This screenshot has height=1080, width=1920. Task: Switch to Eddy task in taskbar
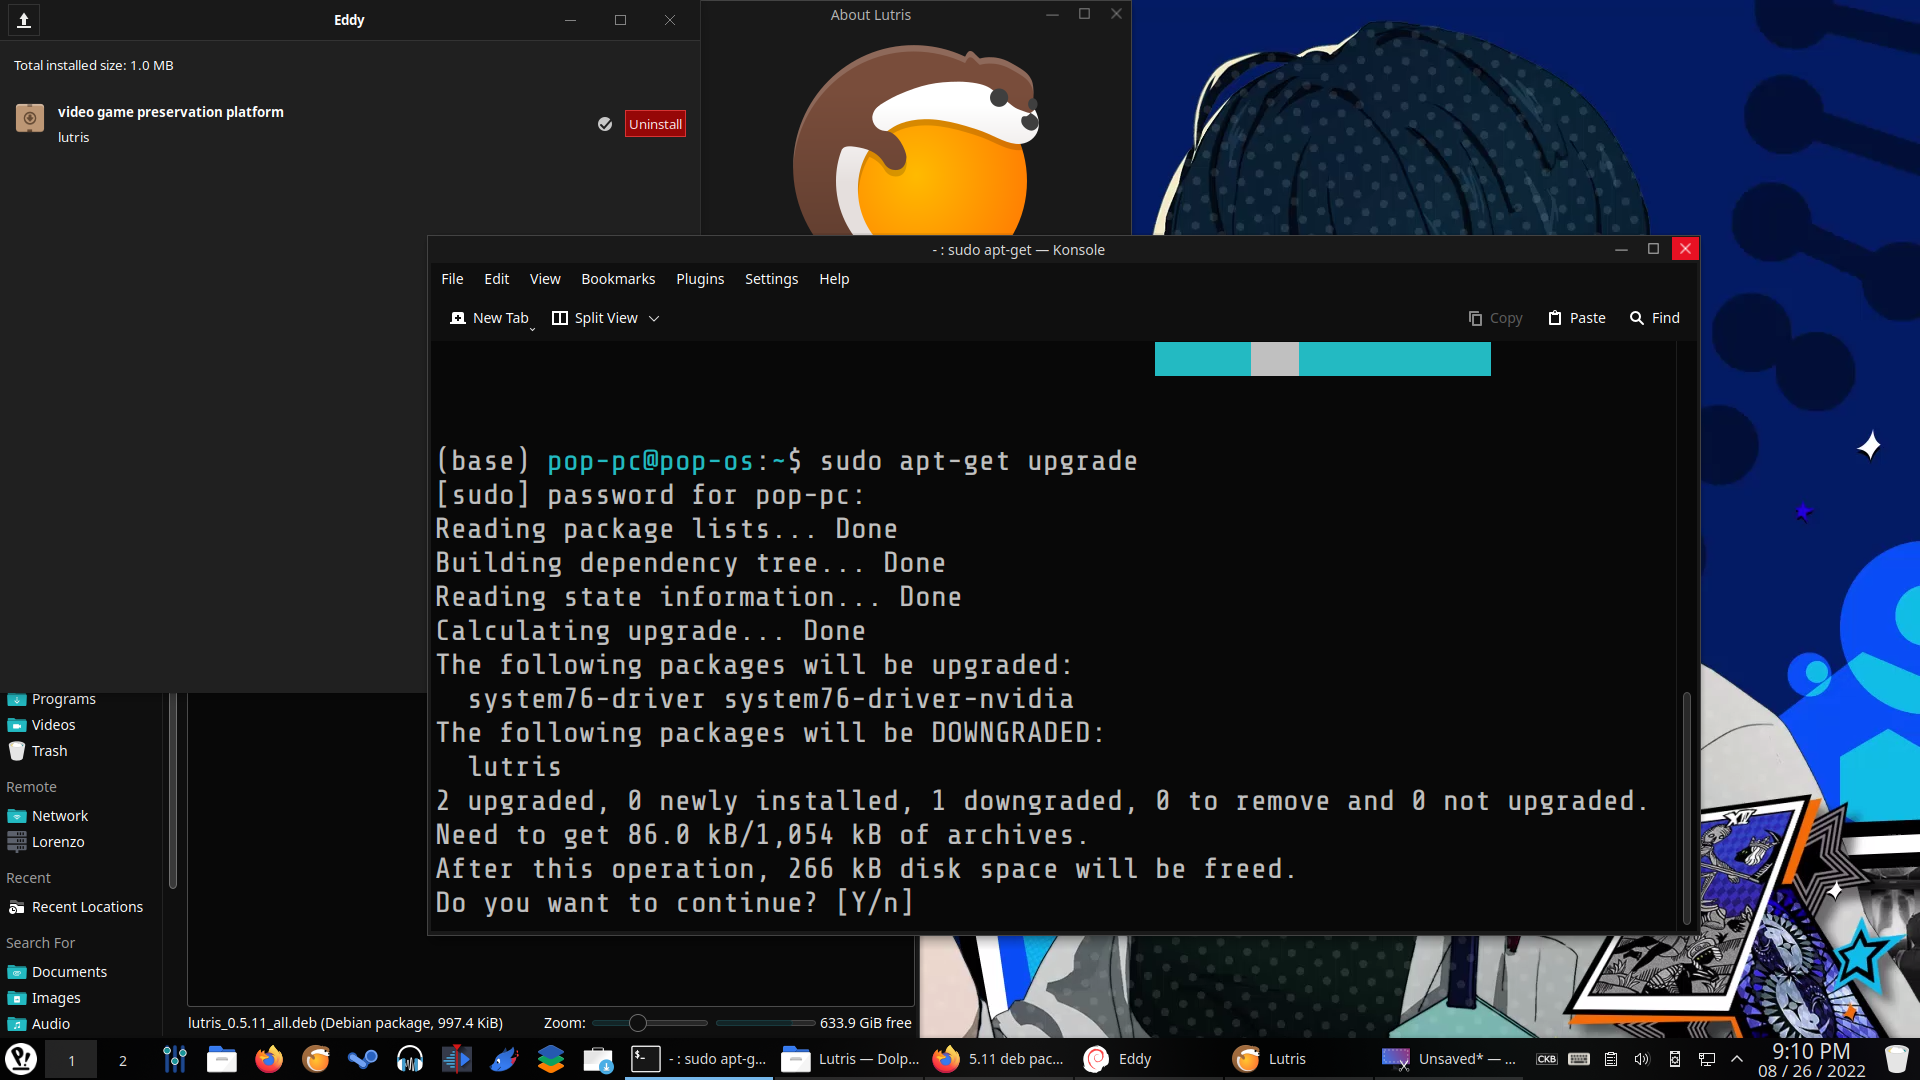(x=1150, y=1059)
